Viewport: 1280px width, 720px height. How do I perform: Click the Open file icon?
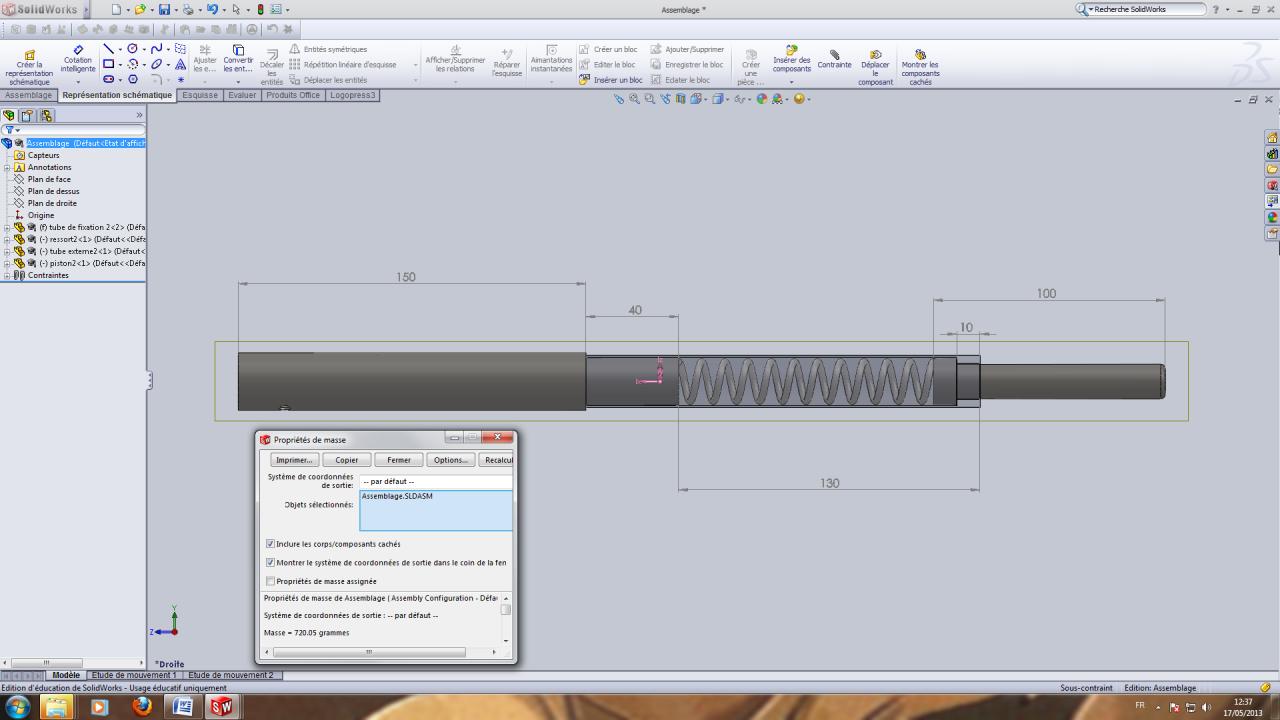[x=140, y=9]
